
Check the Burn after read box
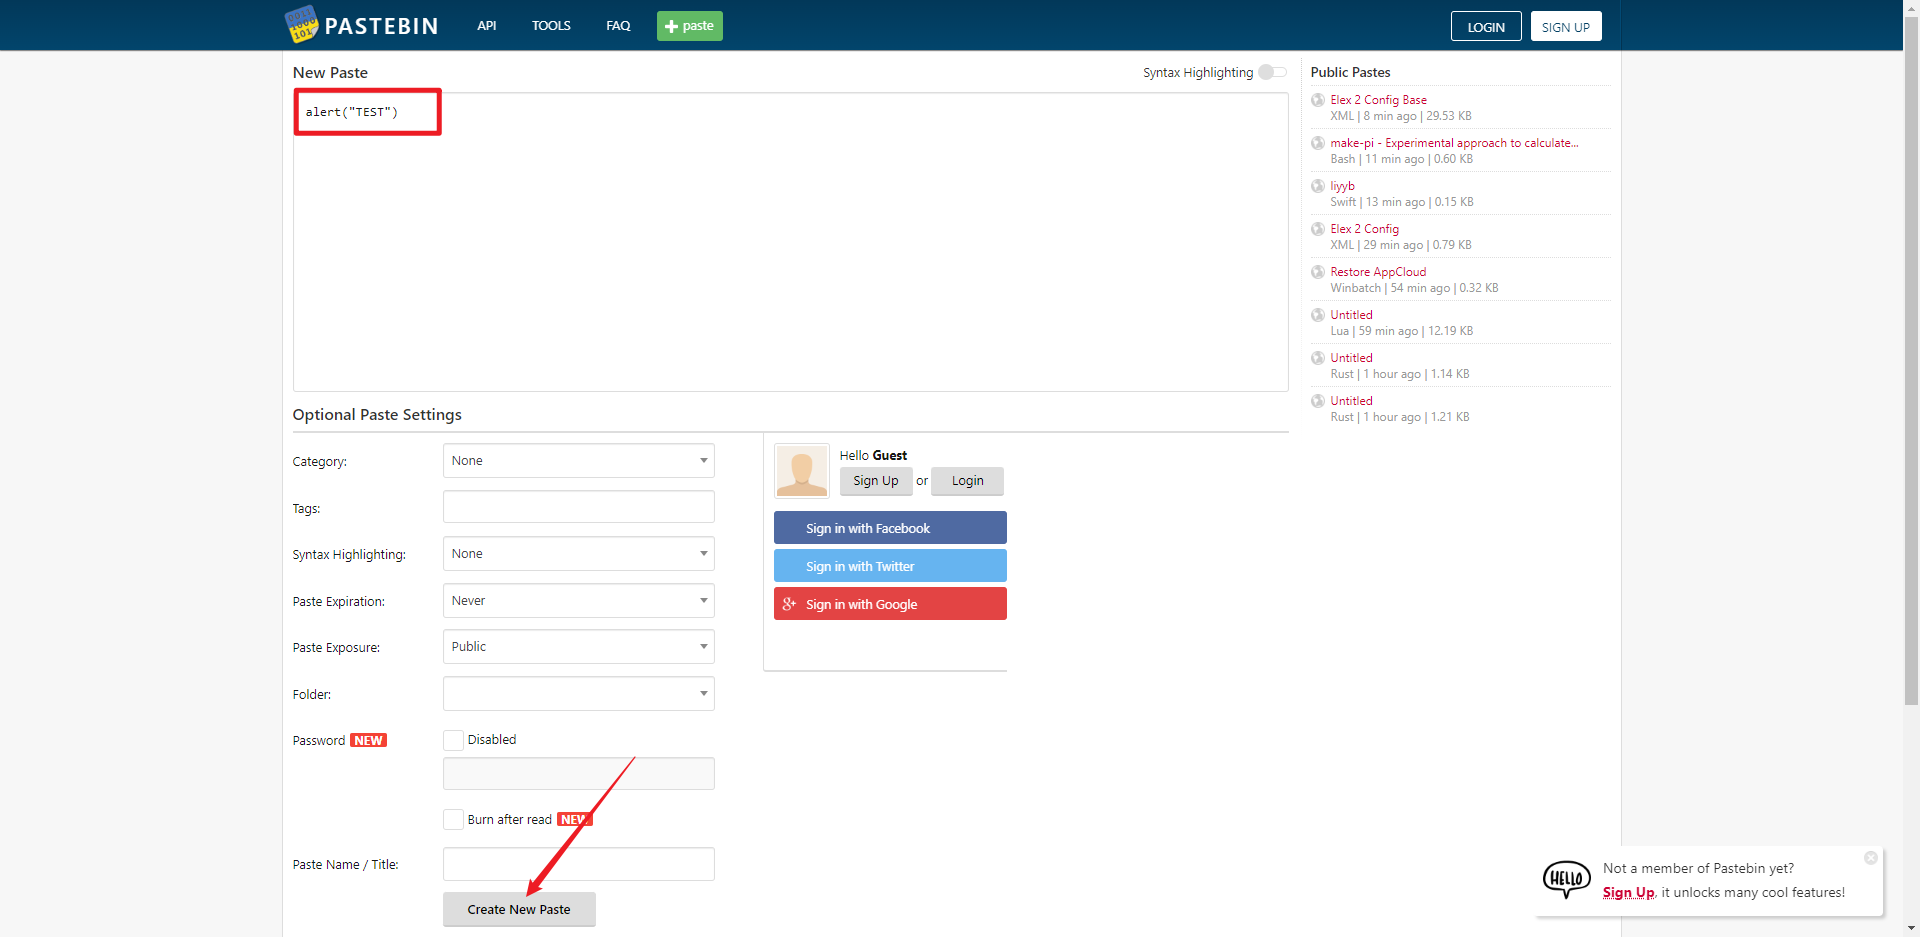[x=453, y=820]
